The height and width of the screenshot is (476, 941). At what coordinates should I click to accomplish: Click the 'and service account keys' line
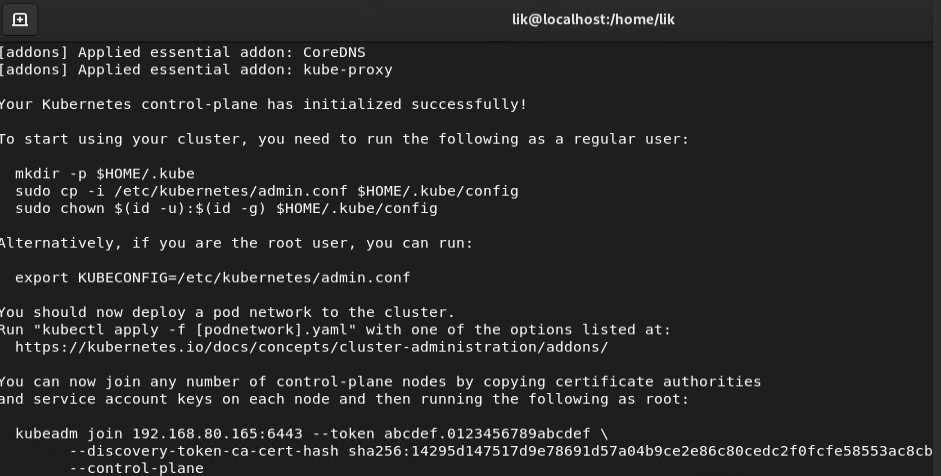coord(344,399)
